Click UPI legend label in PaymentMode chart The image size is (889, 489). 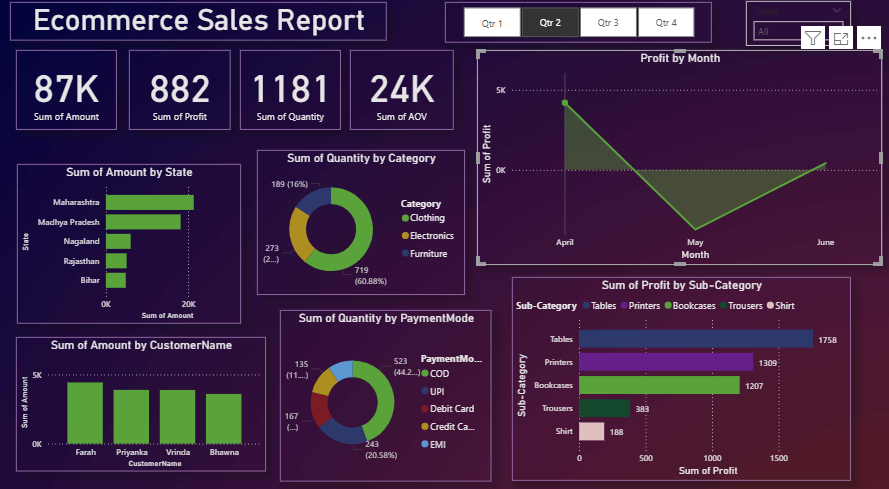437,391
